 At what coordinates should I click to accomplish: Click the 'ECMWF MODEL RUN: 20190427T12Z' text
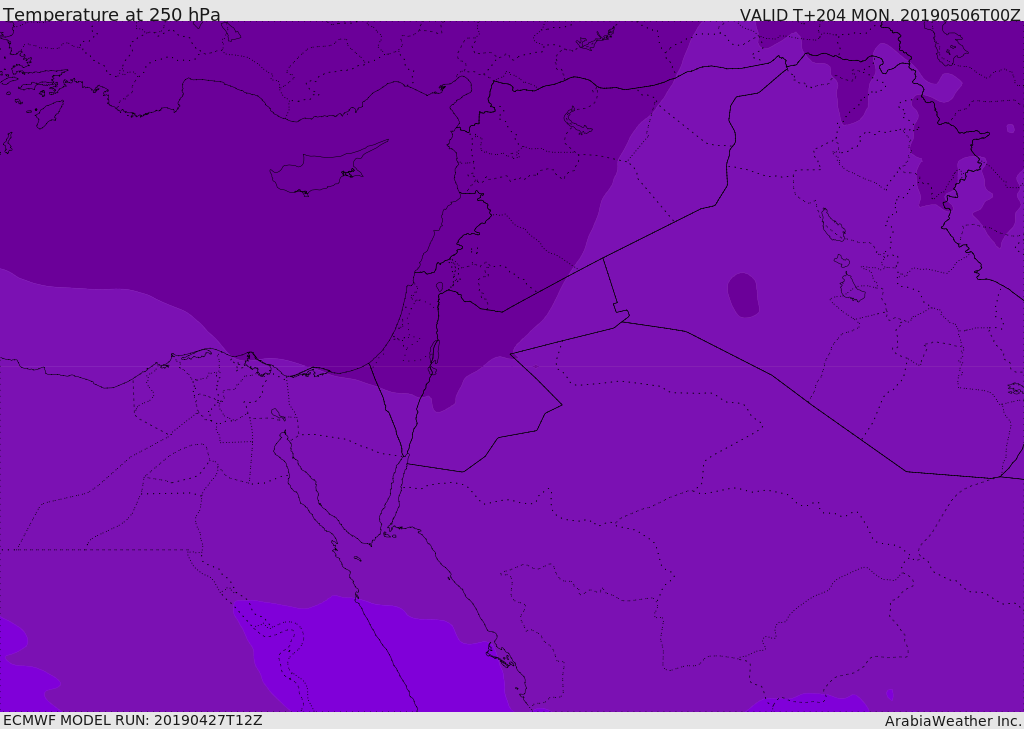[133, 720]
